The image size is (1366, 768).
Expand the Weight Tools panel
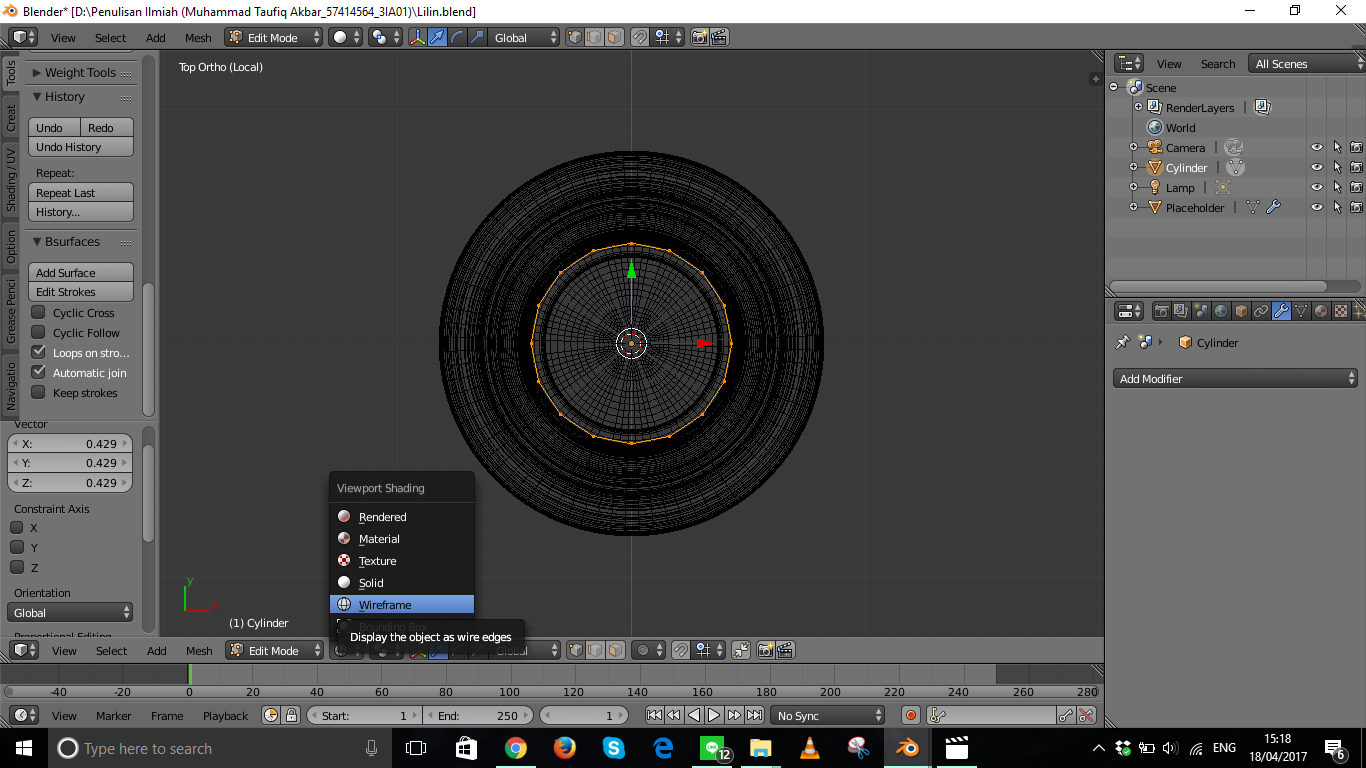pyautogui.click(x=82, y=72)
